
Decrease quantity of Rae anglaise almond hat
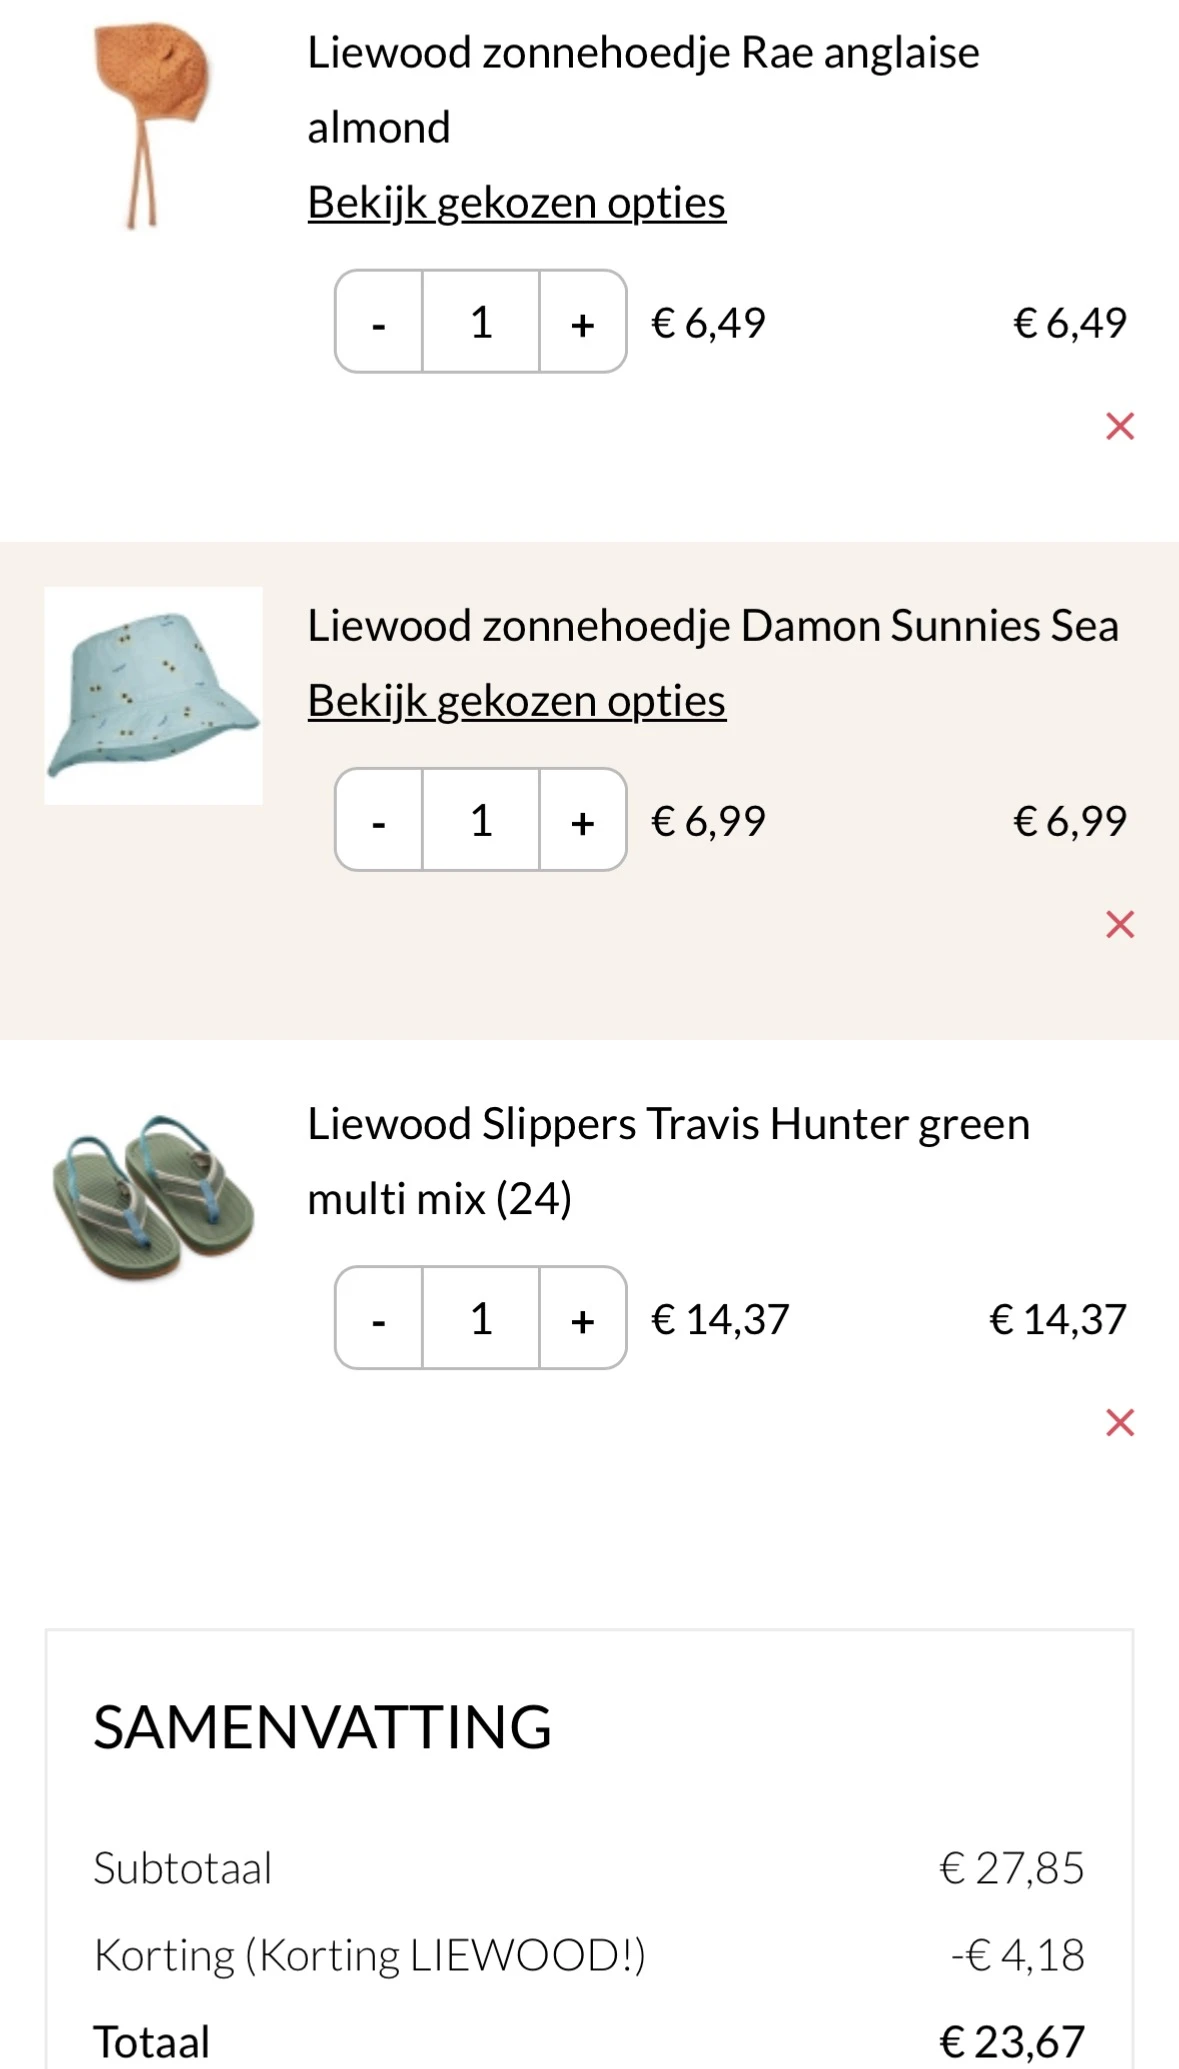click(379, 322)
